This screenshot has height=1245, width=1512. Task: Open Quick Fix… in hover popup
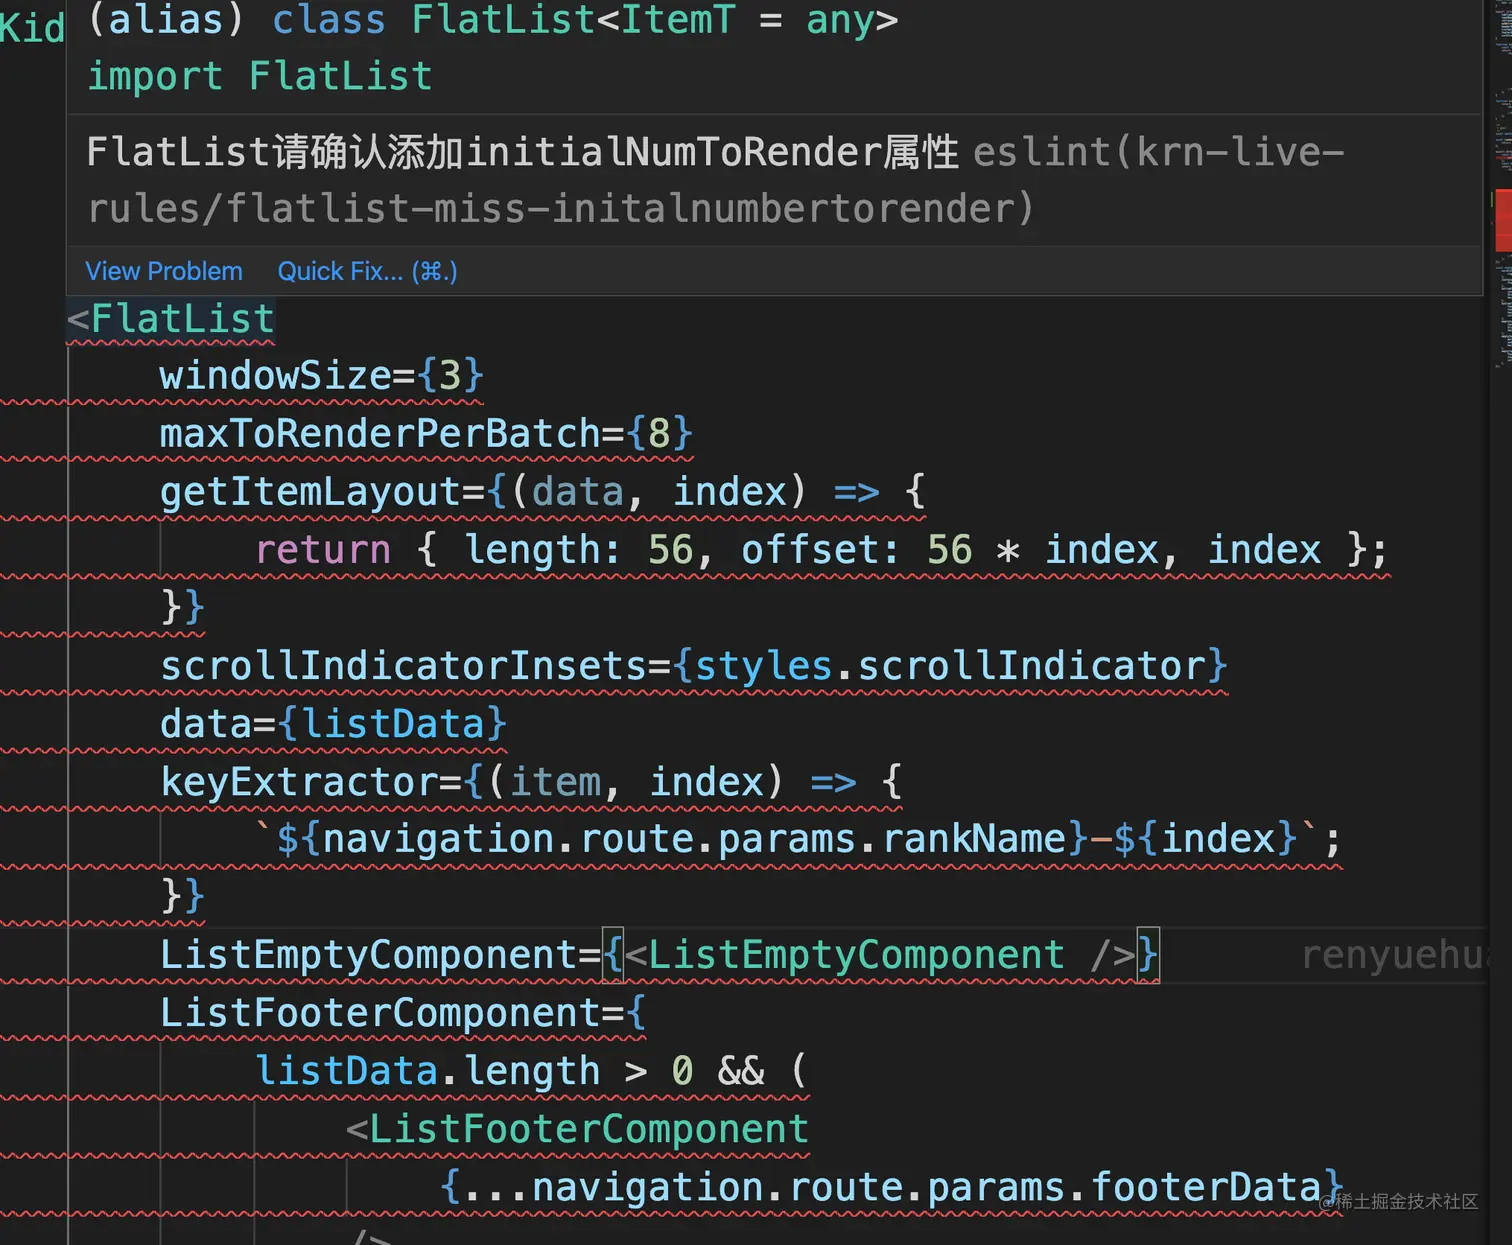click(x=367, y=271)
